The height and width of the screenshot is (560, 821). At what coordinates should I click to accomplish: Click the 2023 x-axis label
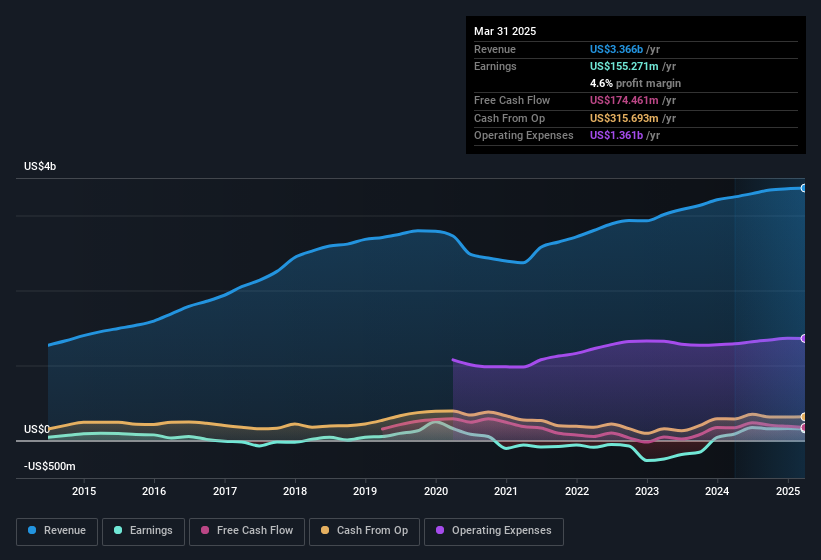point(647,491)
